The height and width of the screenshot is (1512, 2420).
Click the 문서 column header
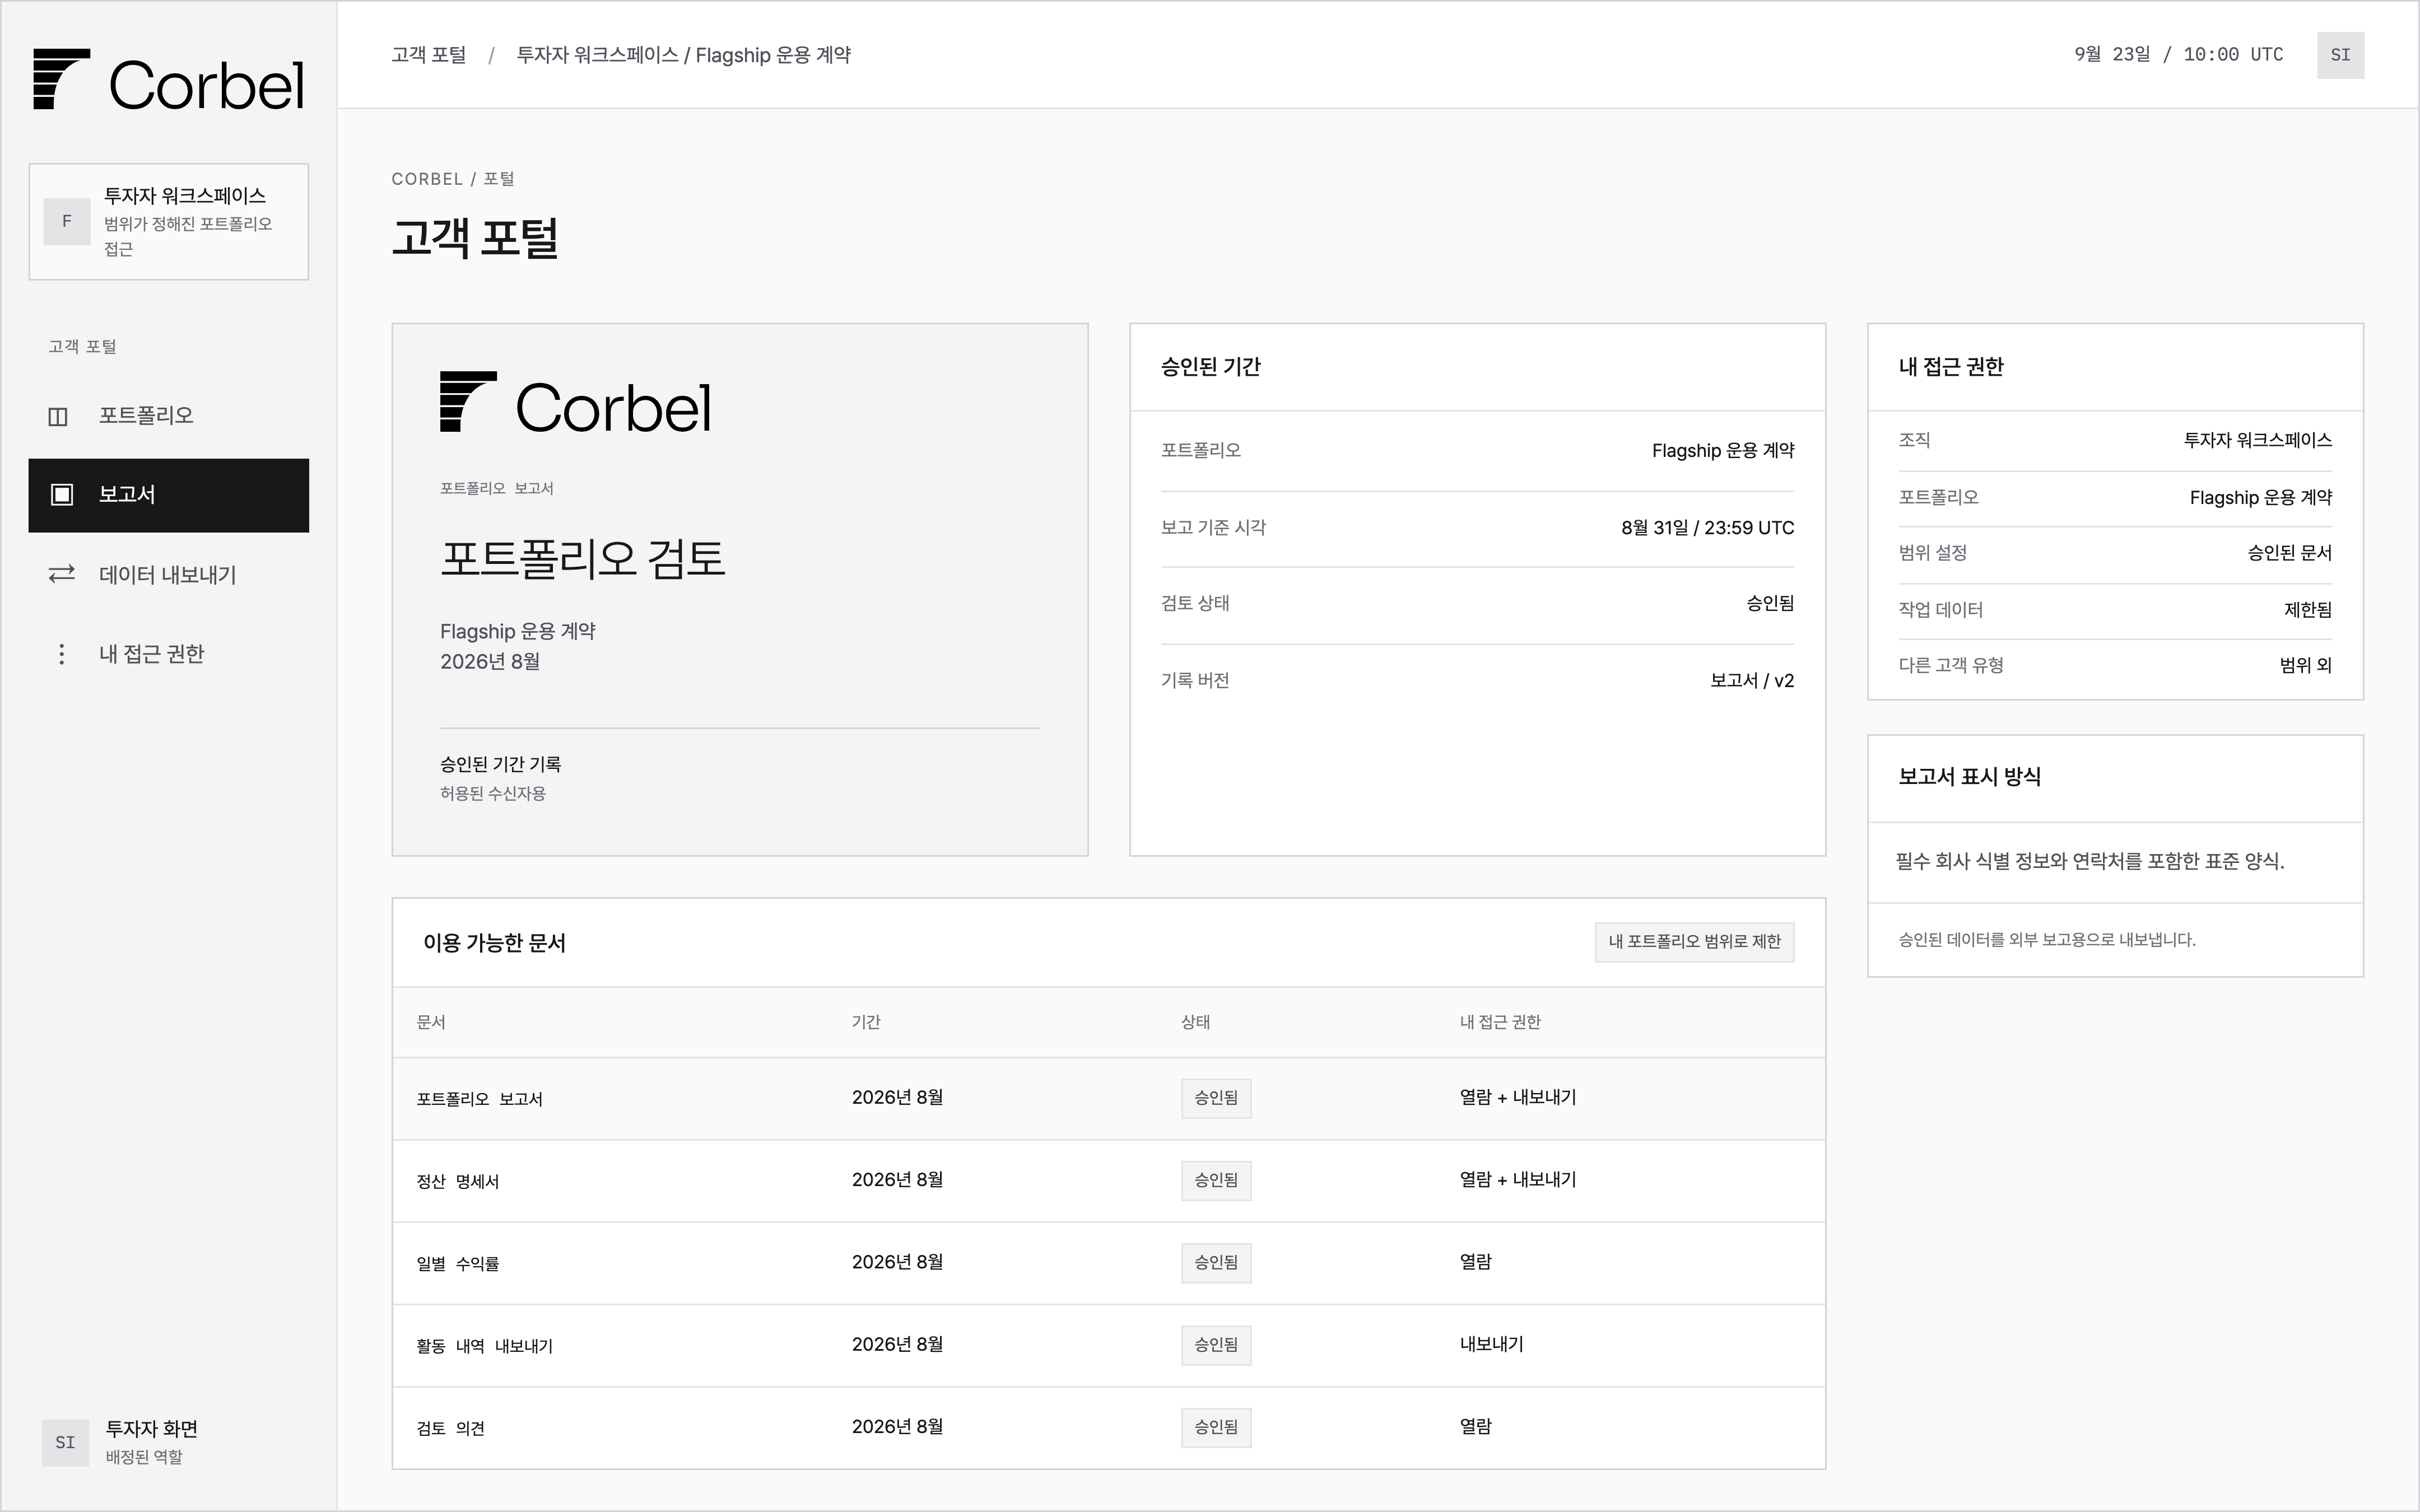click(x=431, y=1022)
